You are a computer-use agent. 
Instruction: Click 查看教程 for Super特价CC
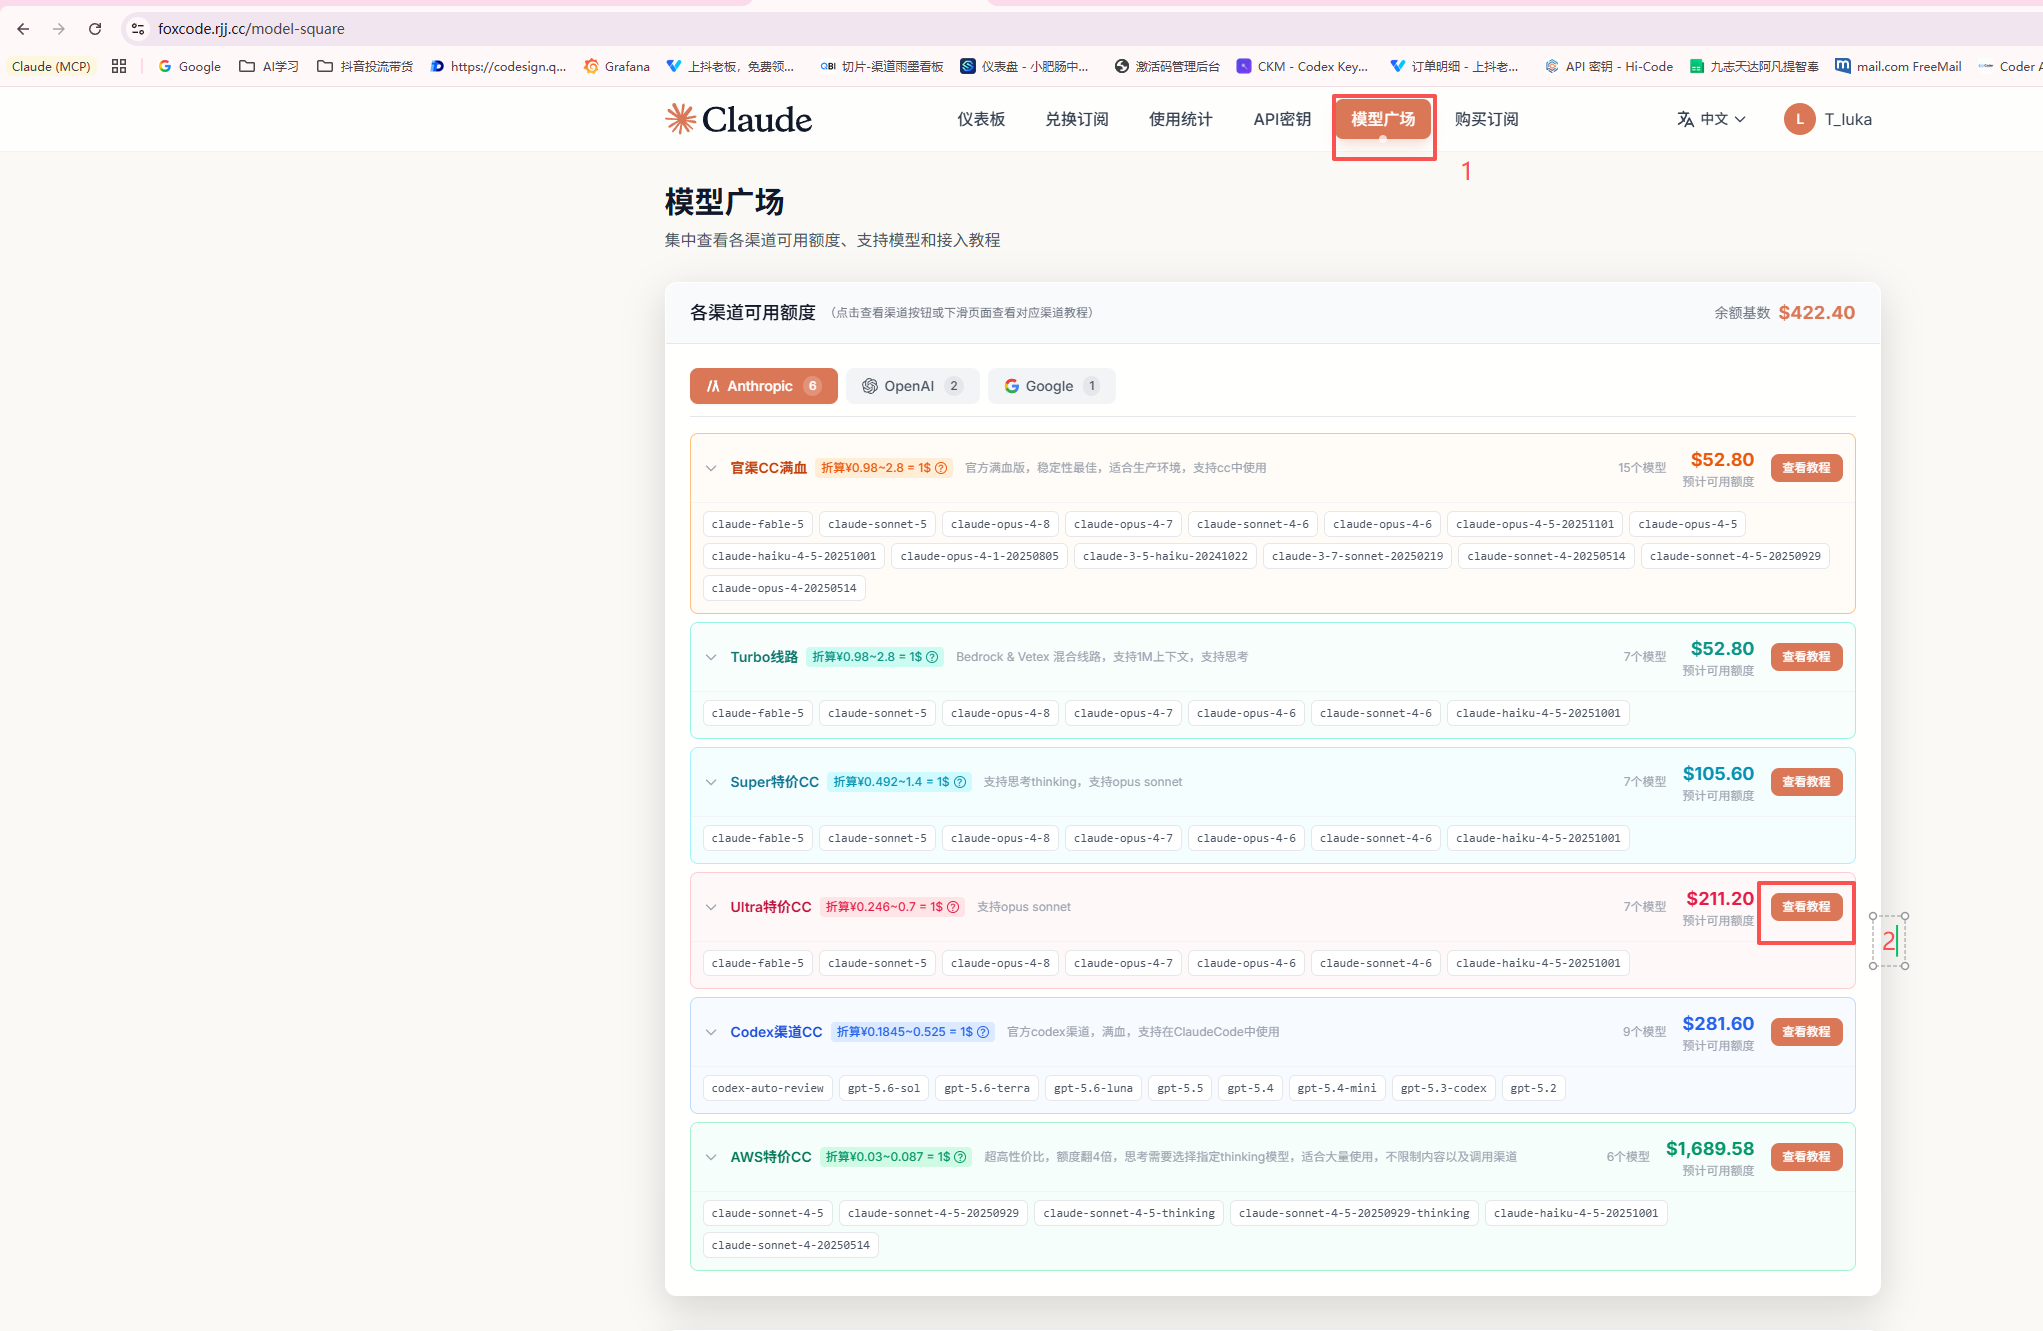pyautogui.click(x=1806, y=782)
